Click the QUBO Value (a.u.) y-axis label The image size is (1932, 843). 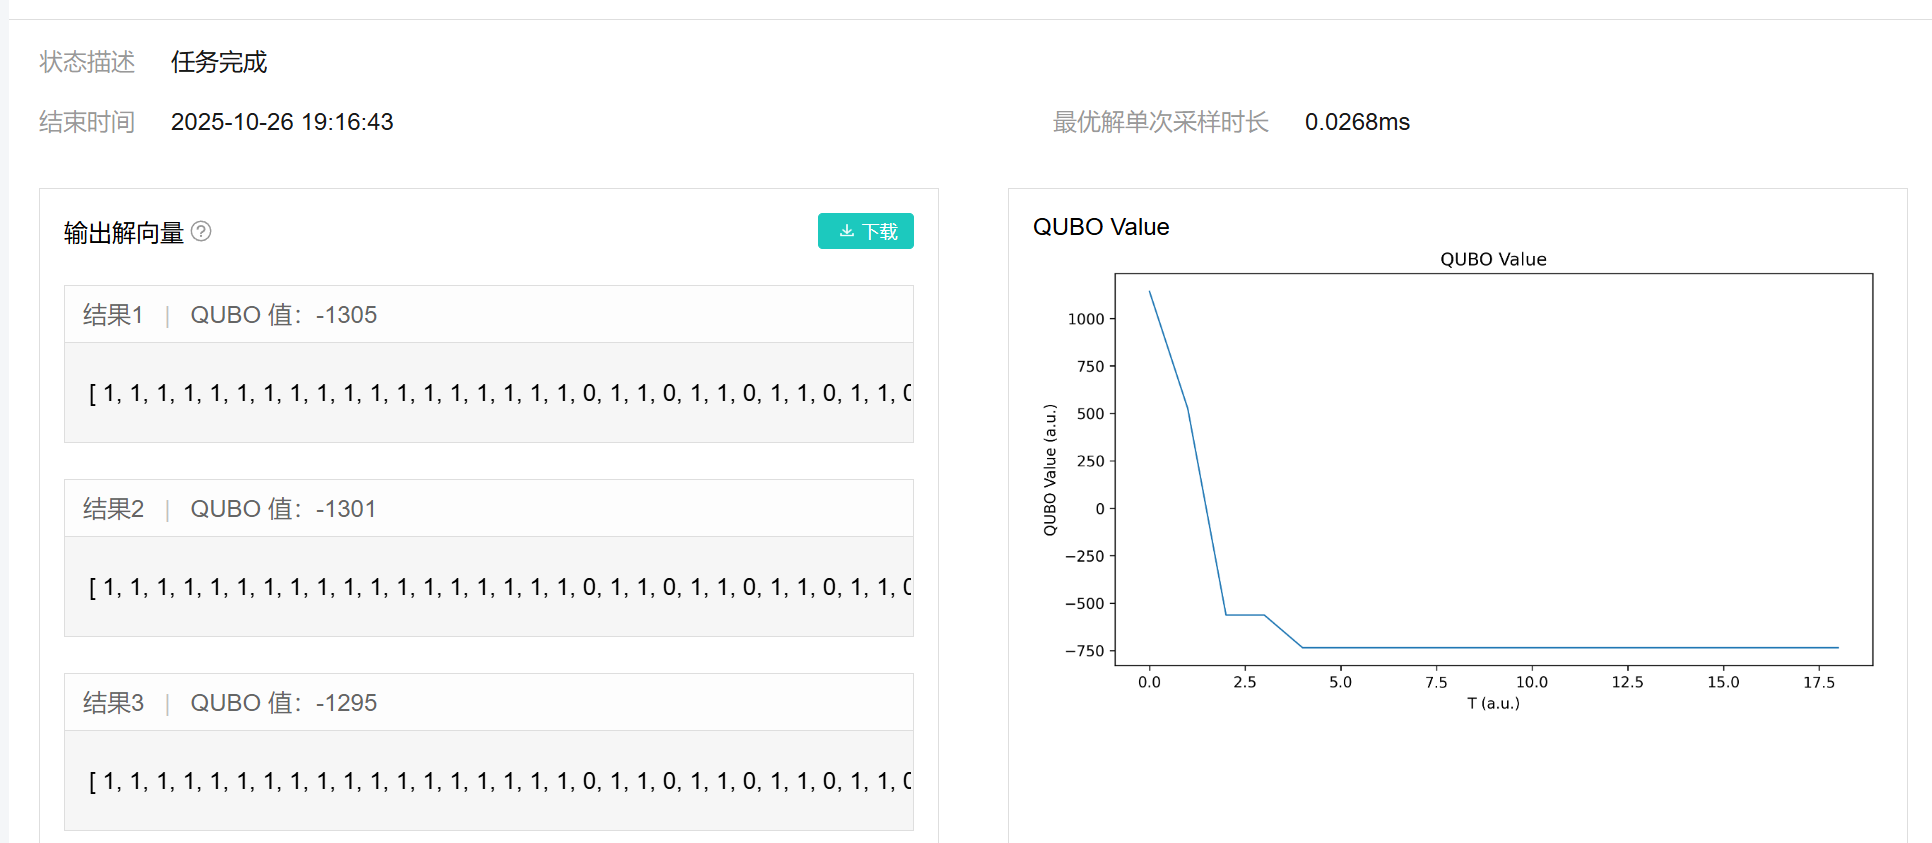click(1049, 470)
